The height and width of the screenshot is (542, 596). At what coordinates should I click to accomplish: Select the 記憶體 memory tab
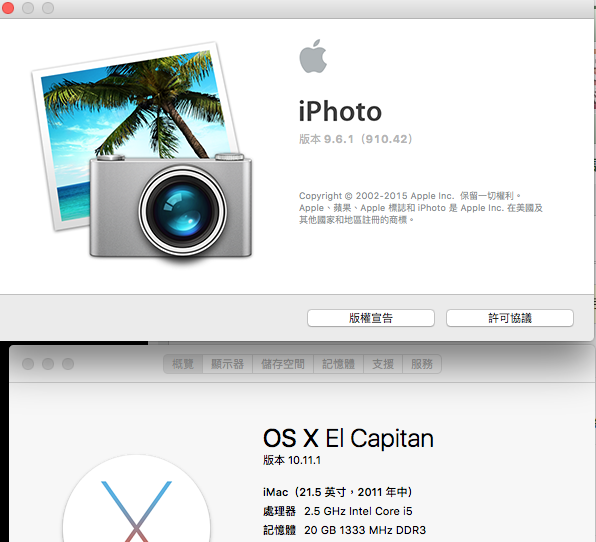338,364
